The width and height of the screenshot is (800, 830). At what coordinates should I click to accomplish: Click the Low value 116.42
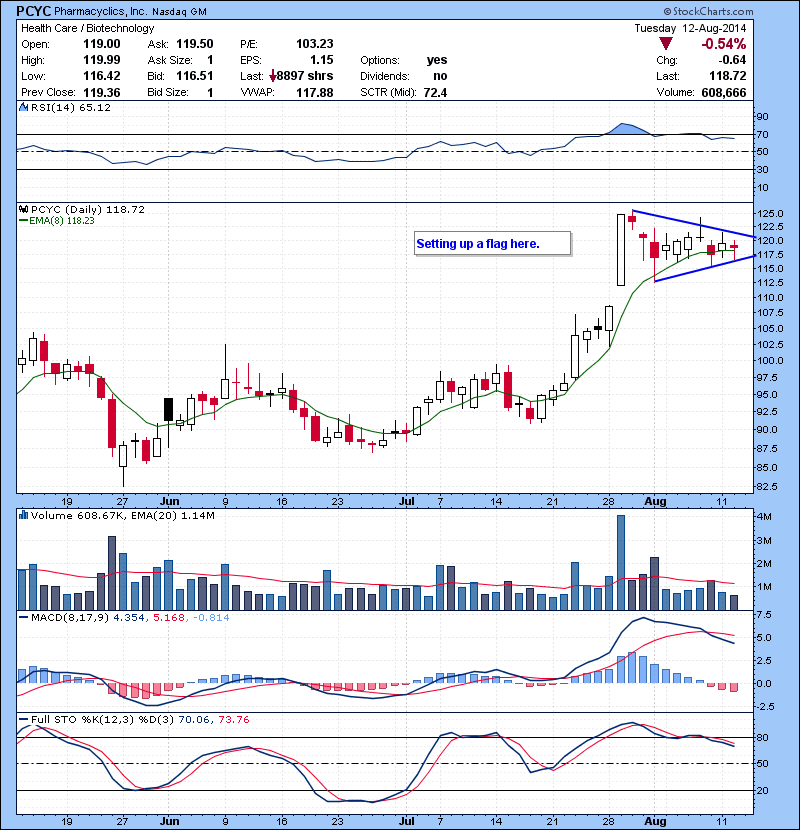pos(102,76)
